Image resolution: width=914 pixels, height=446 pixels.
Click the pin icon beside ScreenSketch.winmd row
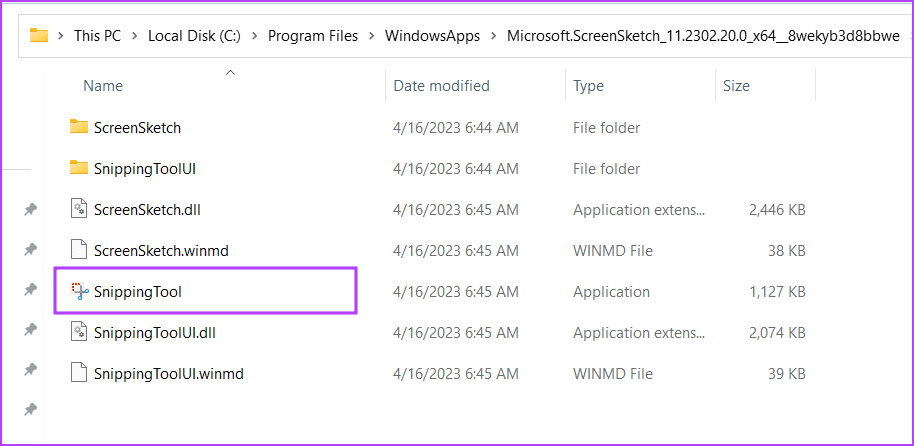point(29,250)
